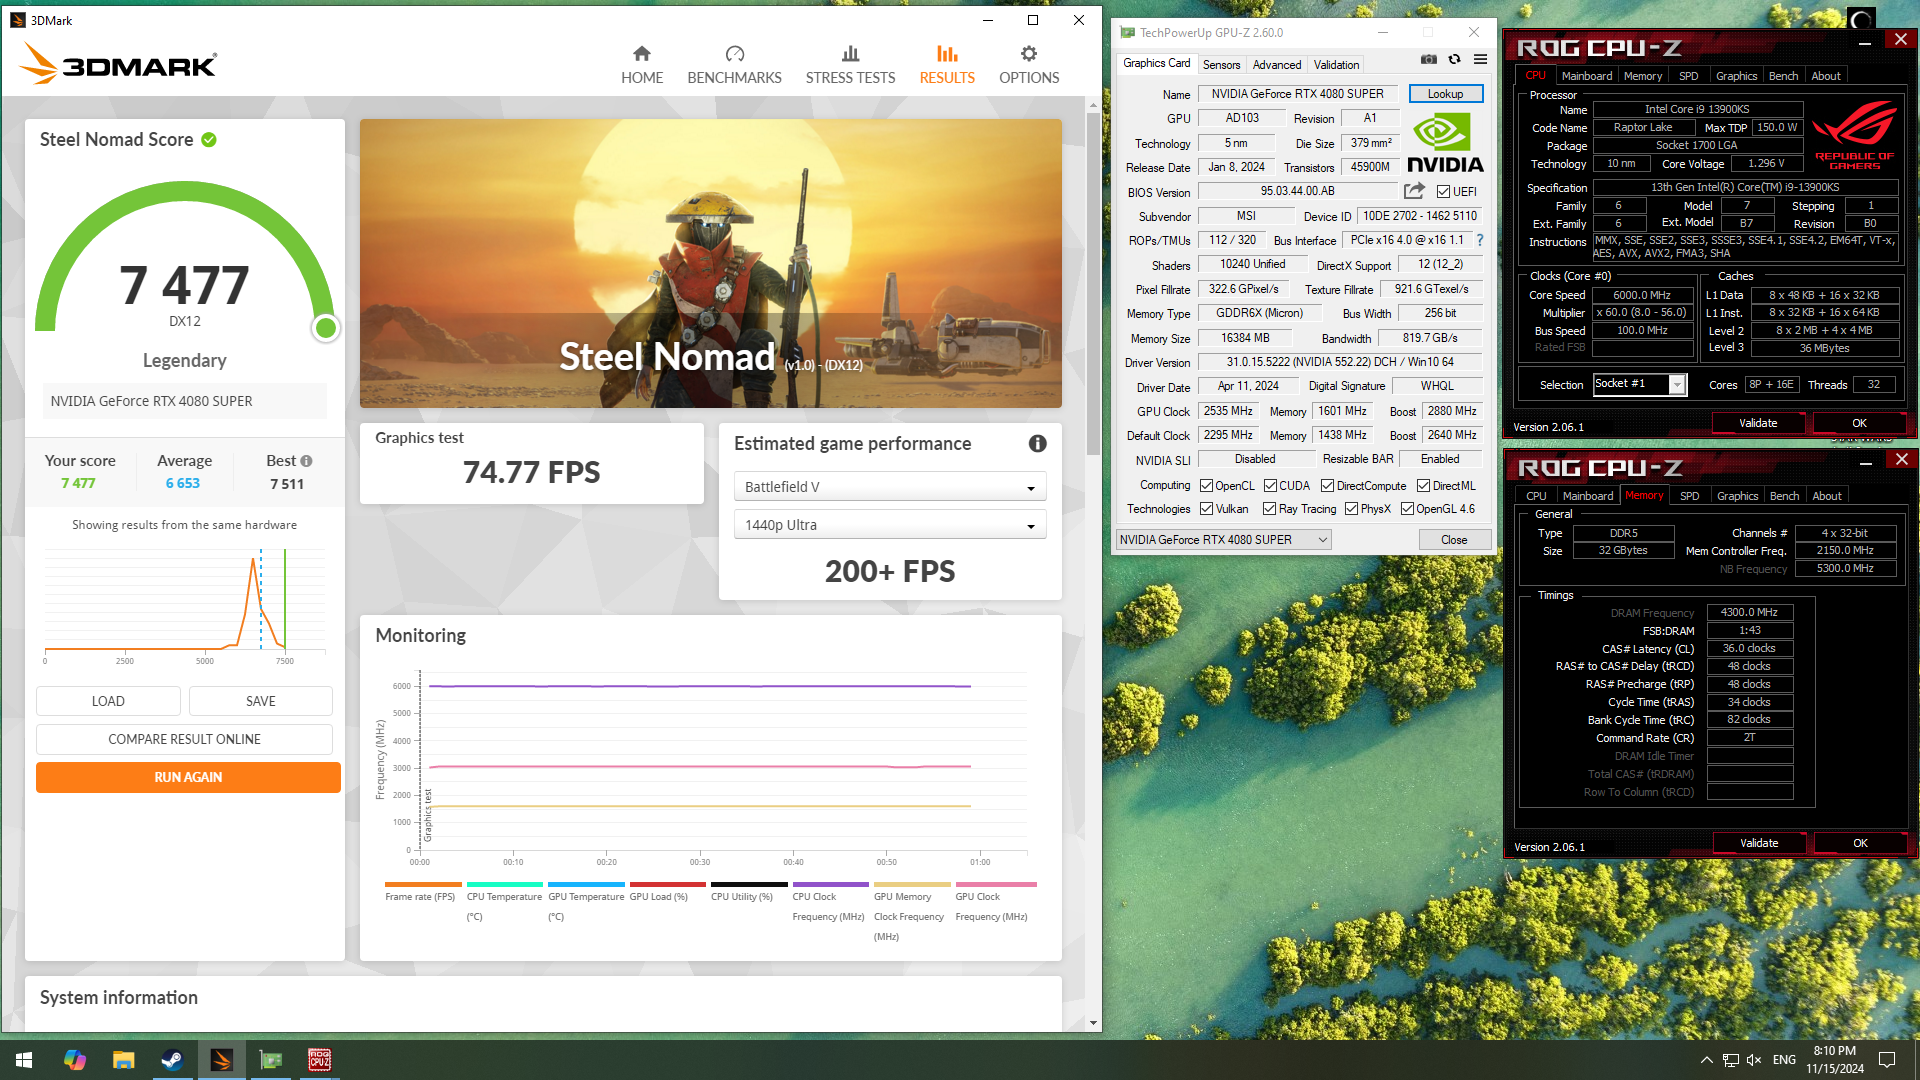Toggle DirectCompute checkbox in GPU-Z
This screenshot has height=1080, width=1920.
(1327, 486)
